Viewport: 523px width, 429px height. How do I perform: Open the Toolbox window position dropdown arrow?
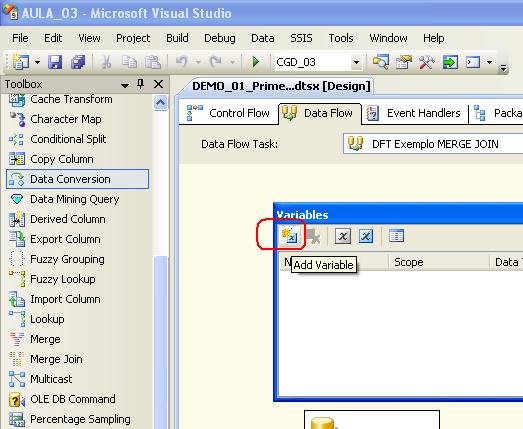[125, 85]
